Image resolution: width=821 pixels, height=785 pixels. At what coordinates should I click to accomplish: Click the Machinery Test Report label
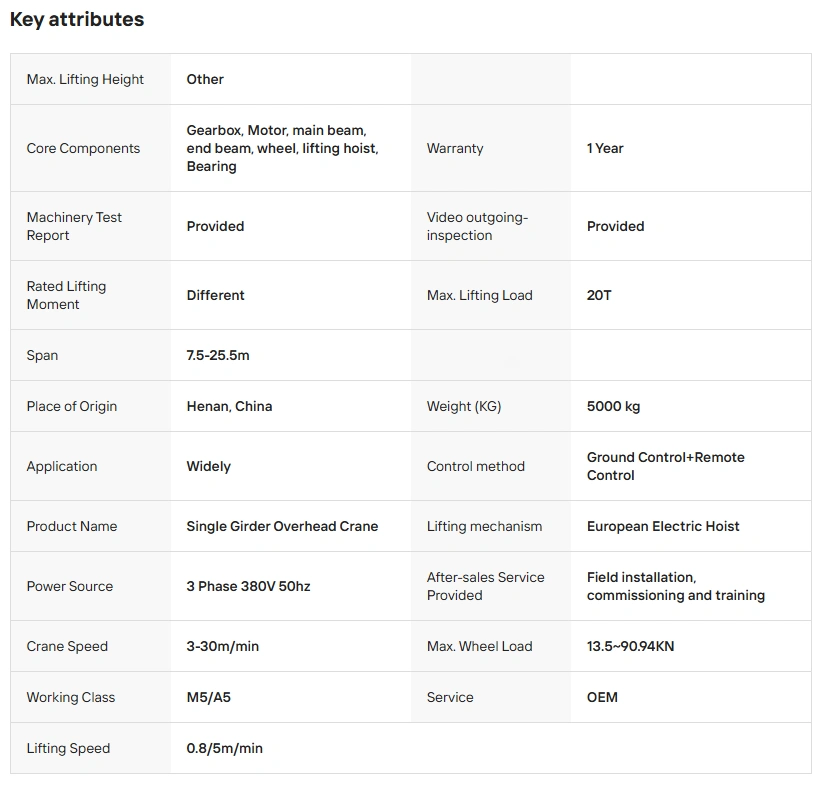[74, 226]
